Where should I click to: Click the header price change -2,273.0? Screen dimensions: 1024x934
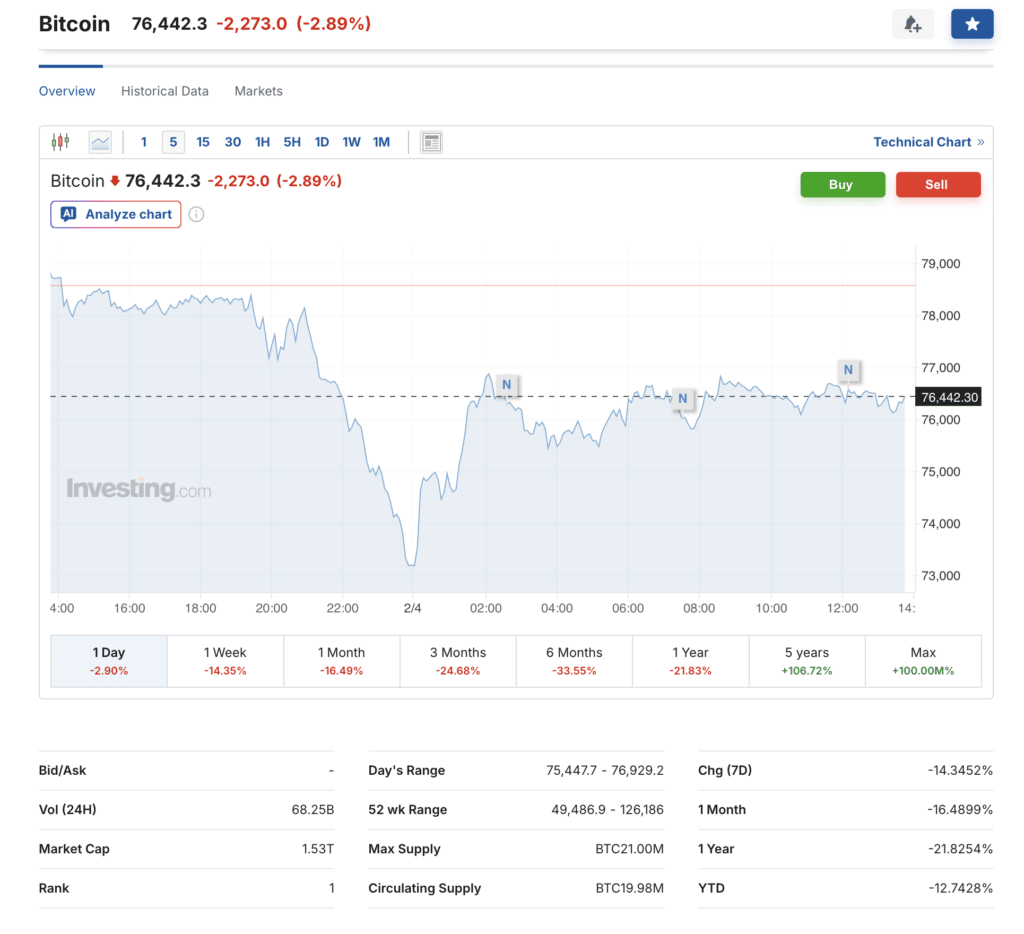pyautogui.click(x=251, y=24)
